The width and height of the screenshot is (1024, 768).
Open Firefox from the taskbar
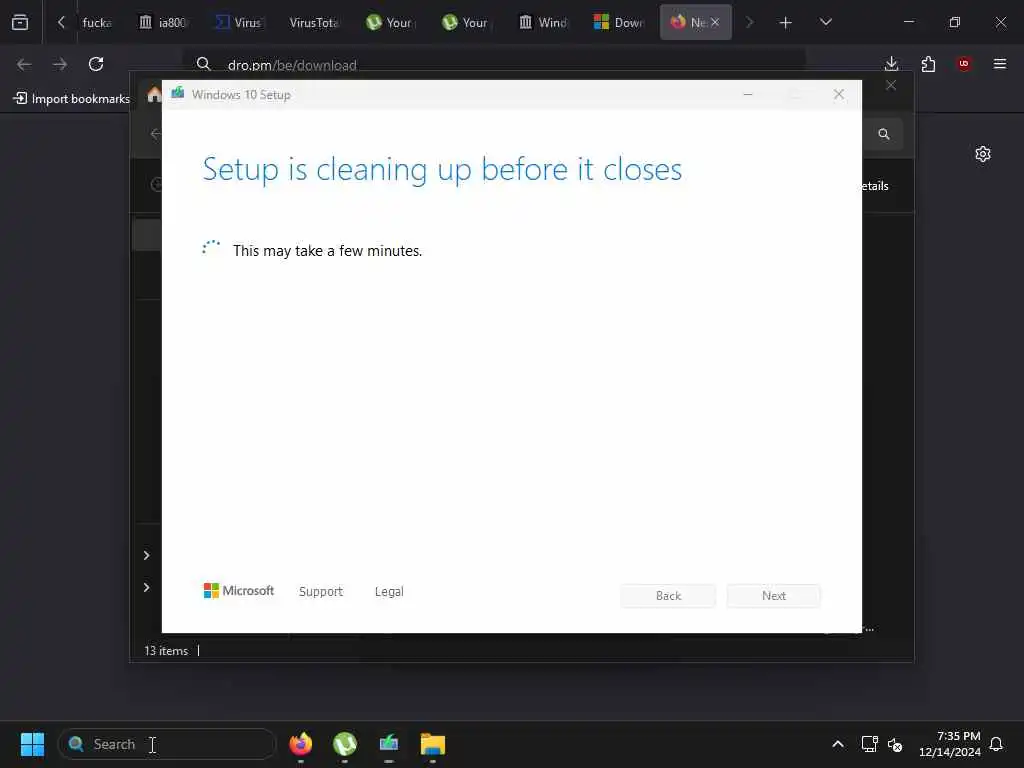tap(301, 744)
